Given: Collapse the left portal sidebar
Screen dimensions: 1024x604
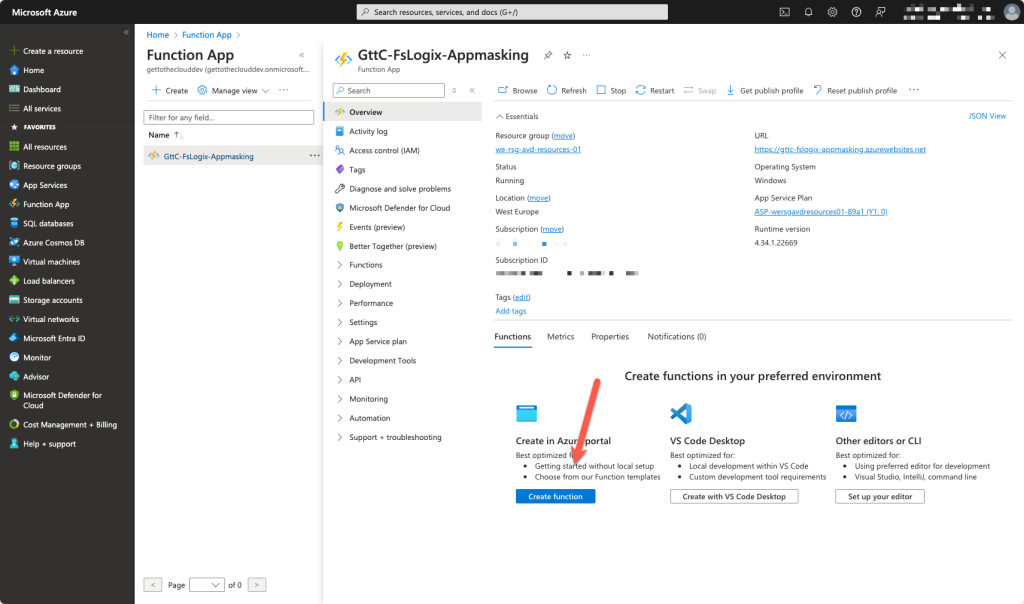Looking at the screenshot, I should 126,32.
